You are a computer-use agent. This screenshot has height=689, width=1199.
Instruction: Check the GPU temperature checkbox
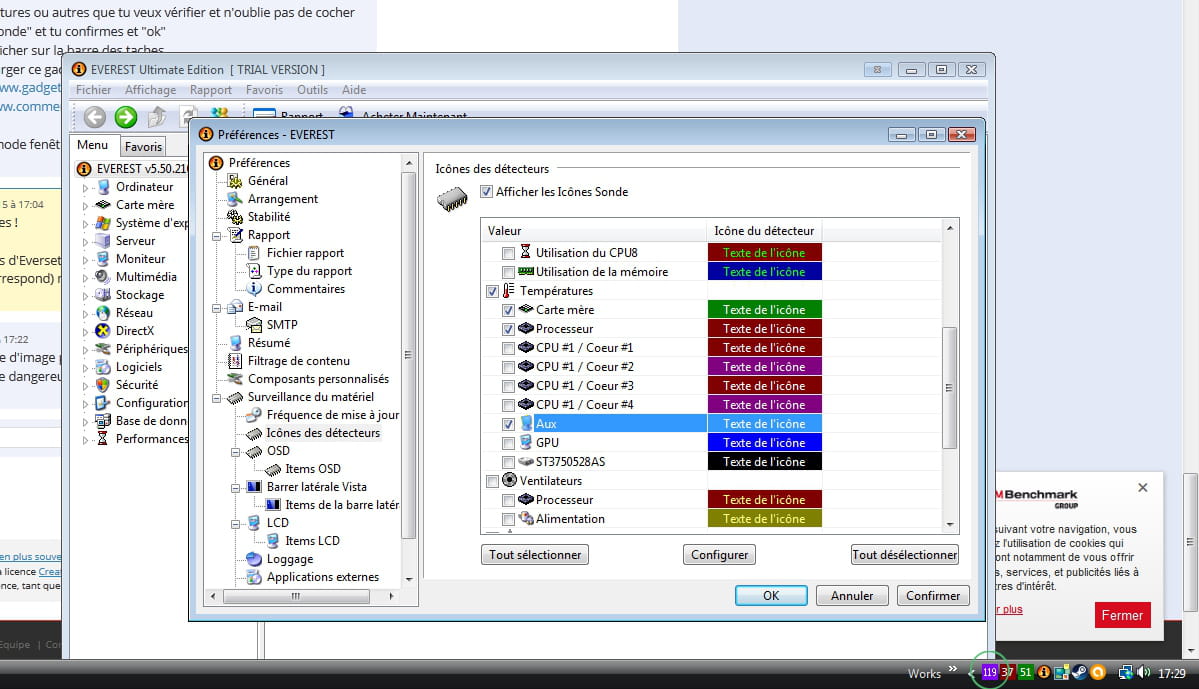pyautogui.click(x=508, y=444)
